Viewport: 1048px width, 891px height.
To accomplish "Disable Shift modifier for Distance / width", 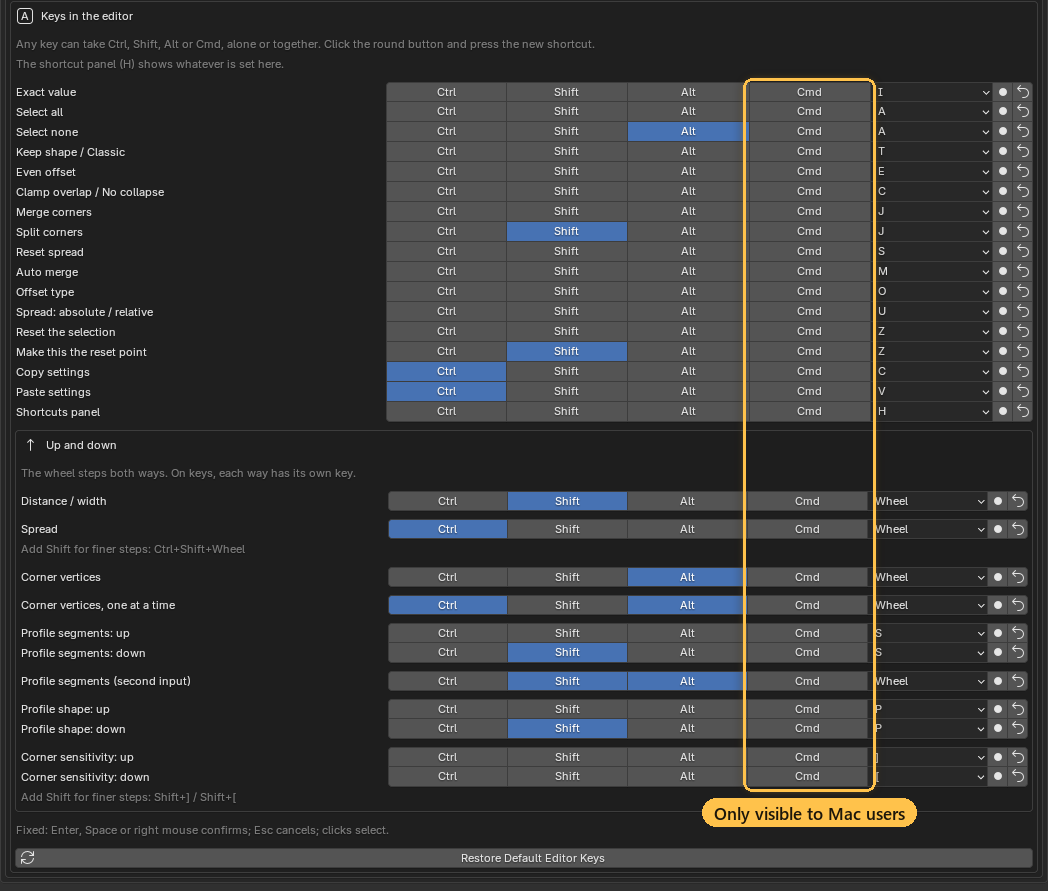I will click(567, 501).
